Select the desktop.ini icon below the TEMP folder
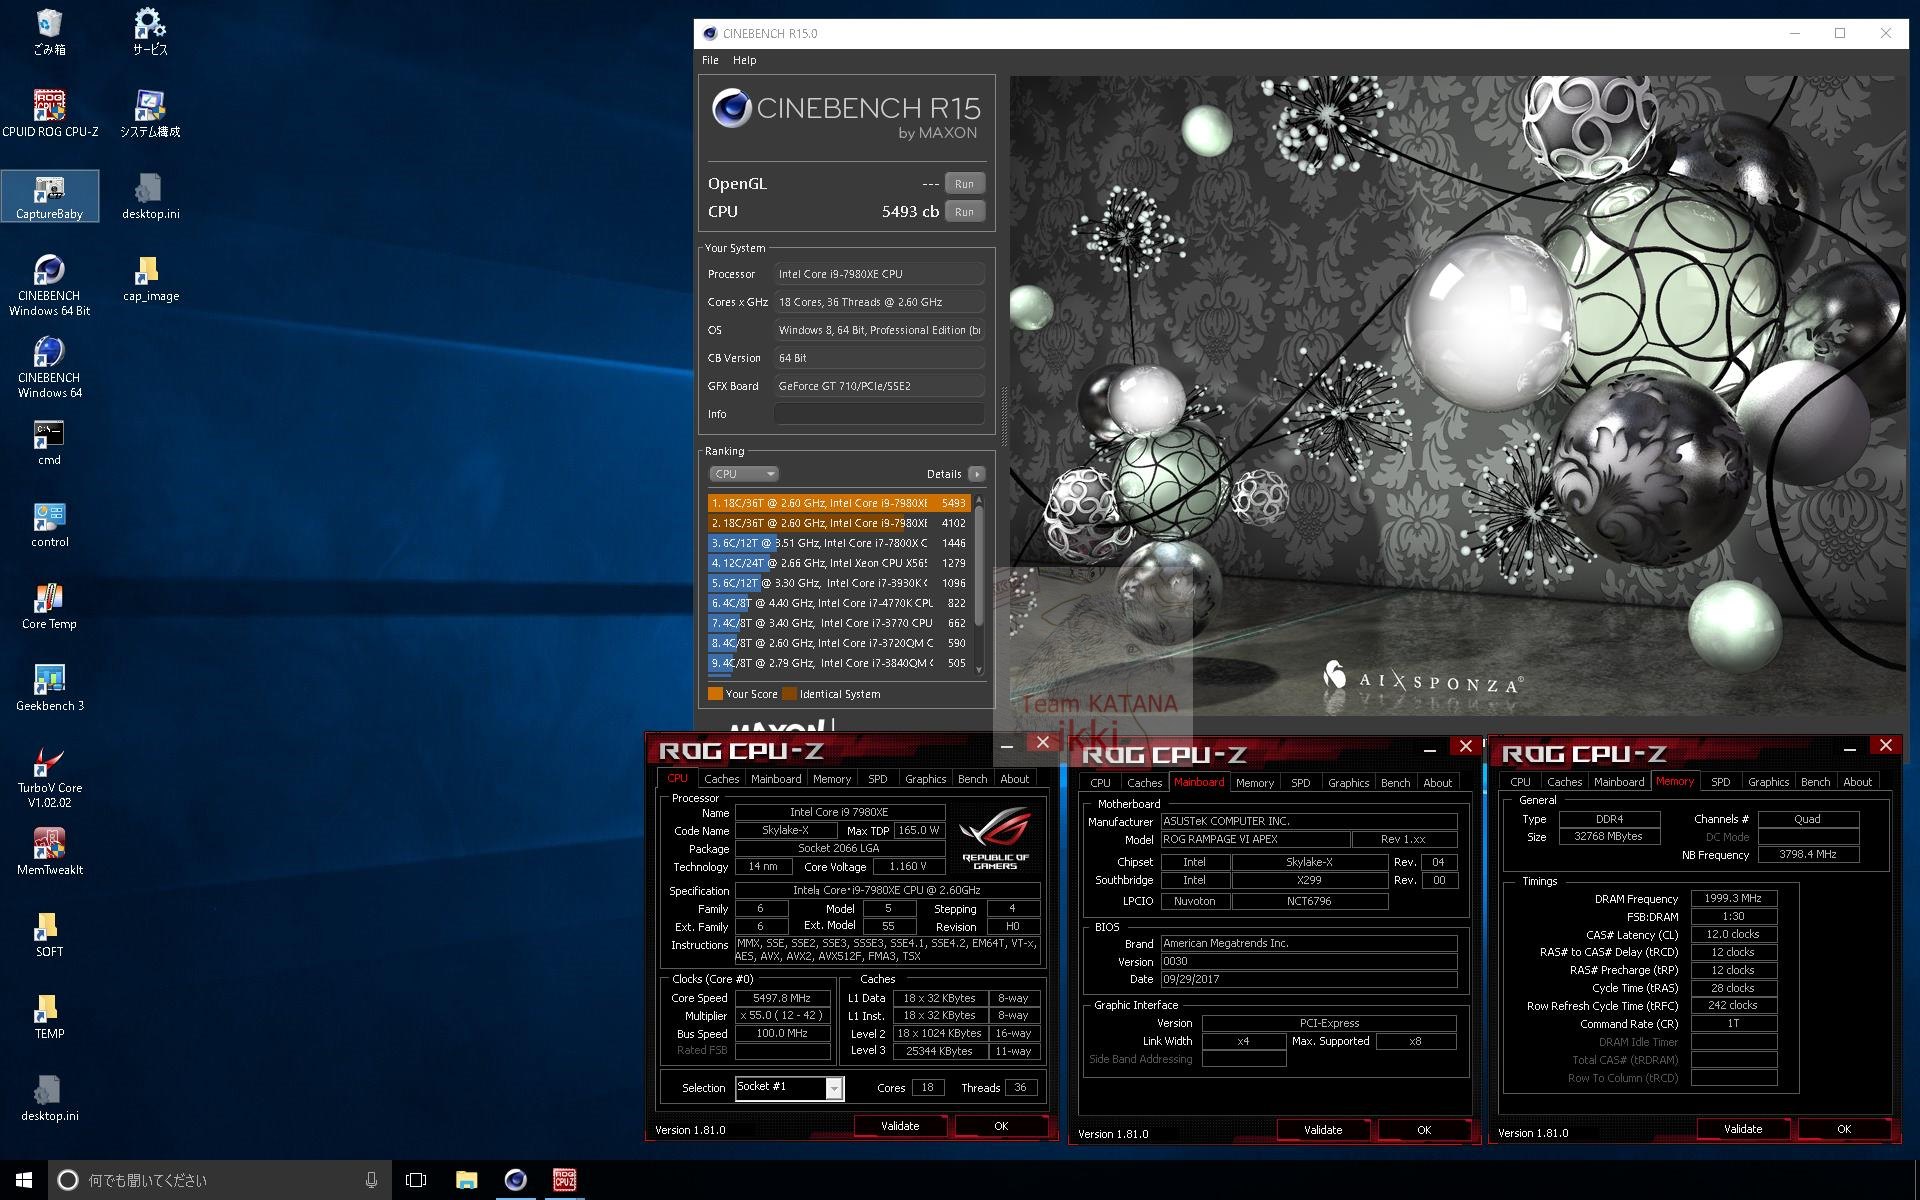 tap(50, 1098)
